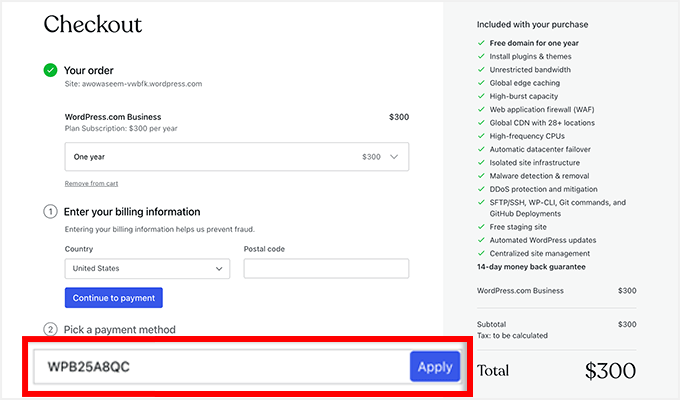680x400 pixels.
Task: Click the Enter your billing information heading
Action: click(132, 212)
